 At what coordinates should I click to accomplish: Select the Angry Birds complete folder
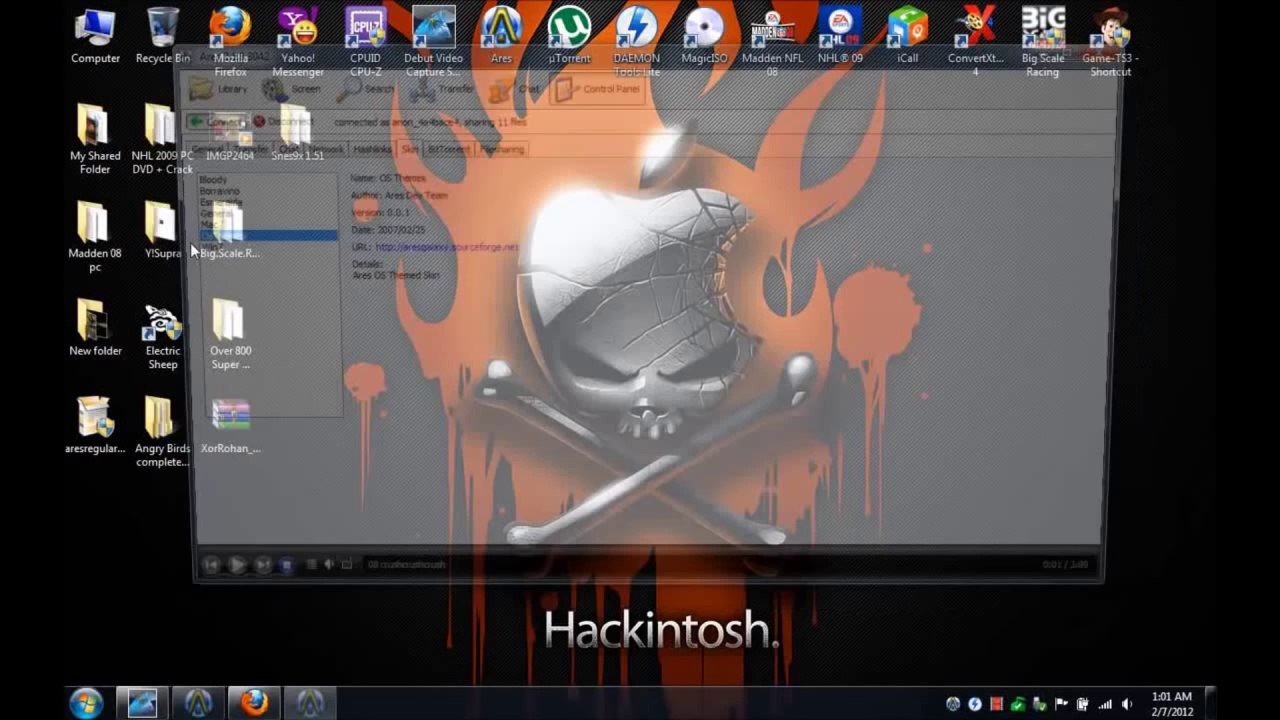pos(162,432)
